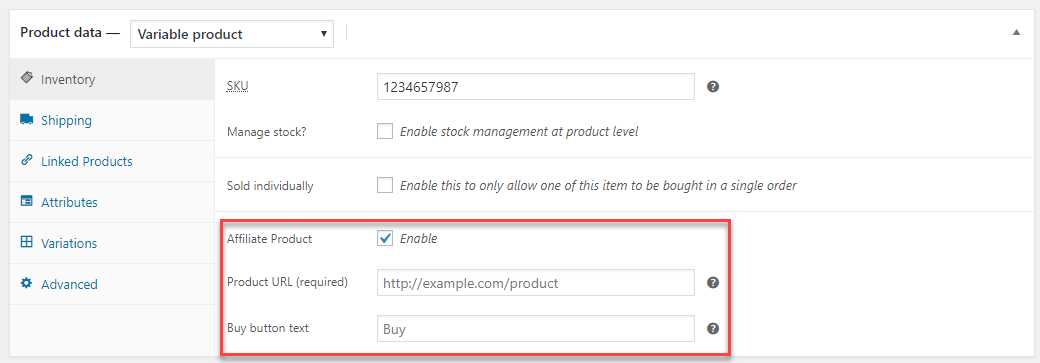Click the Variations grid icon
1040x363 pixels.
27,243
